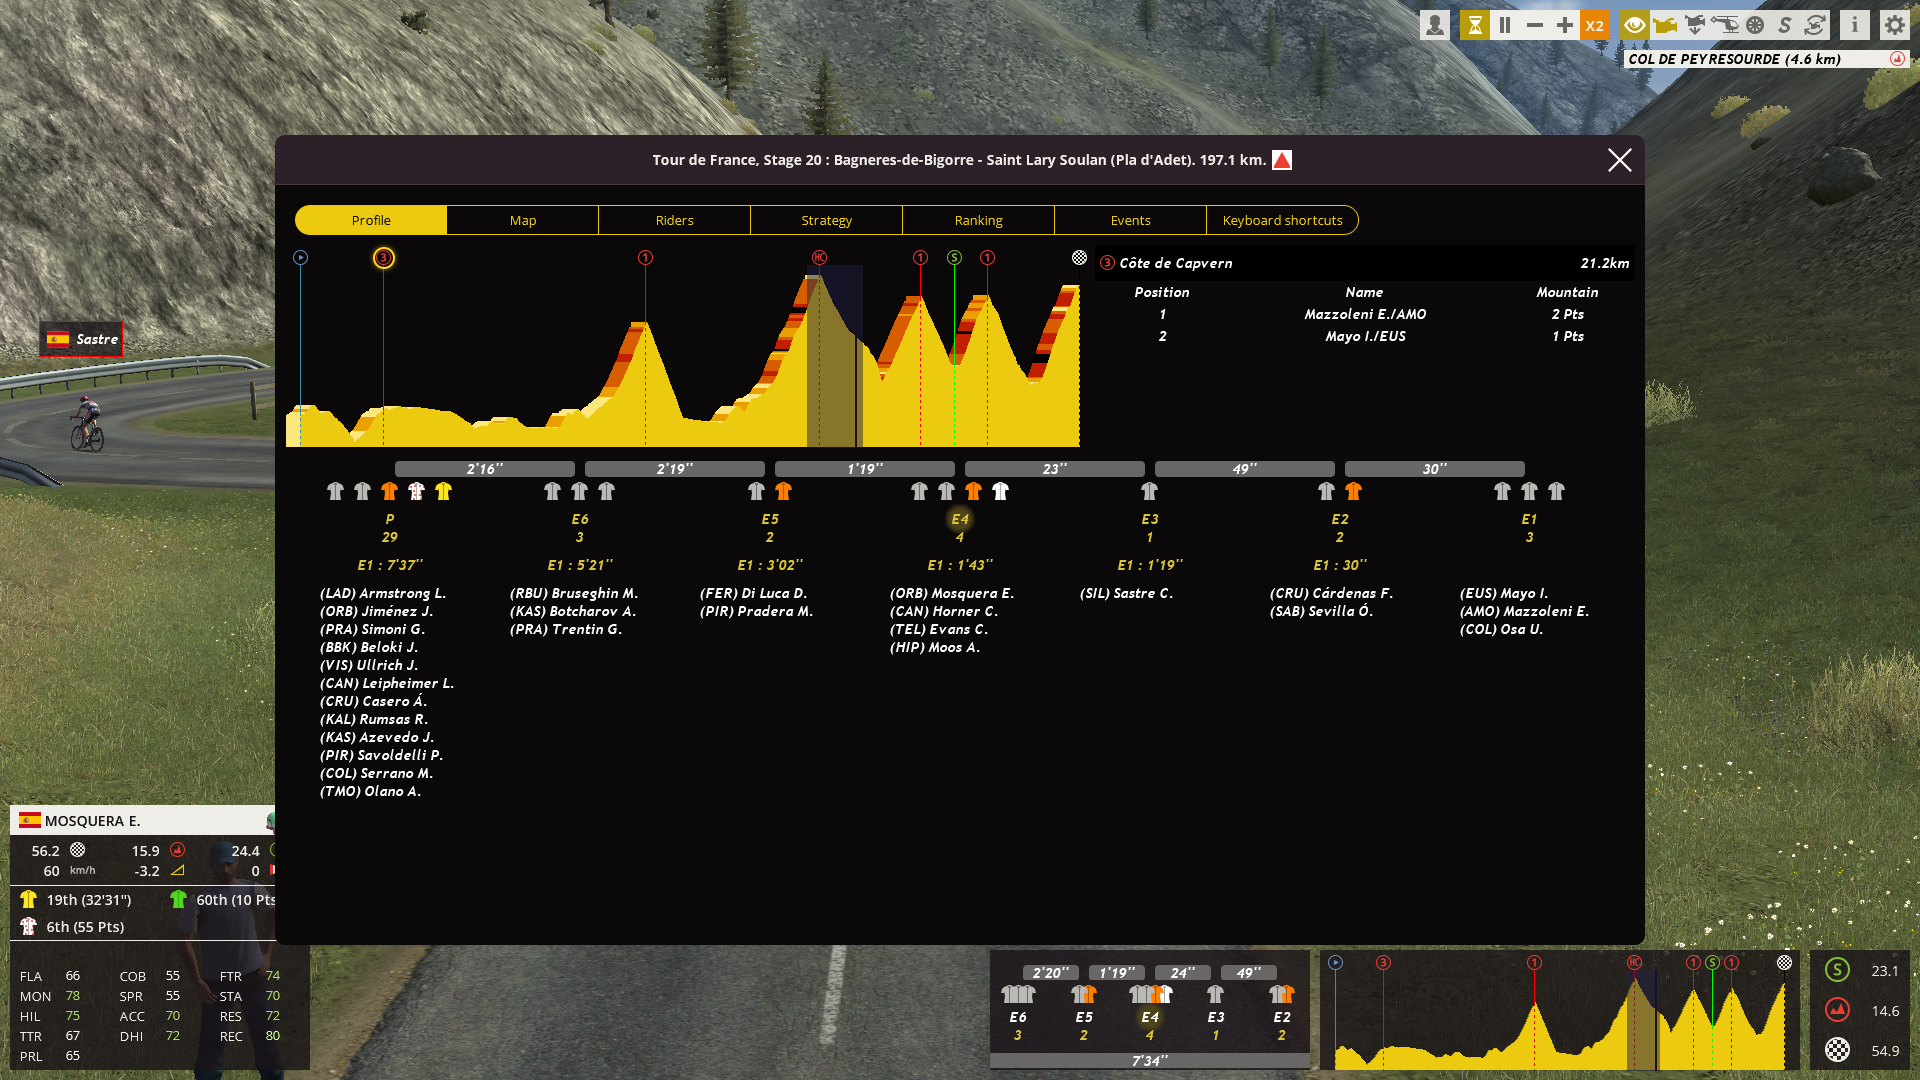Select the highlighted category 3 climb marker

(384, 258)
